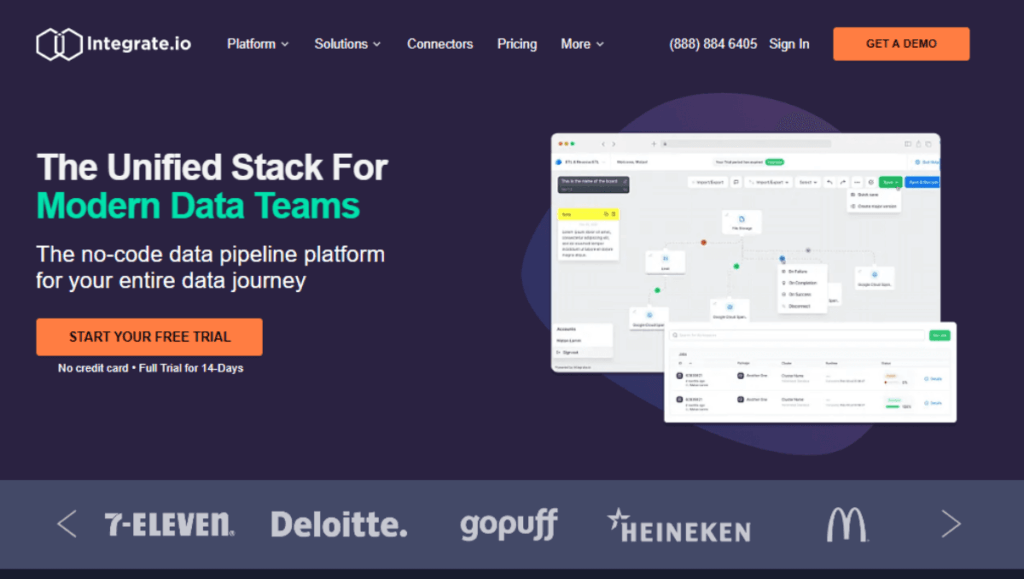Click the Integrate.io logo in the navbar

point(112,43)
